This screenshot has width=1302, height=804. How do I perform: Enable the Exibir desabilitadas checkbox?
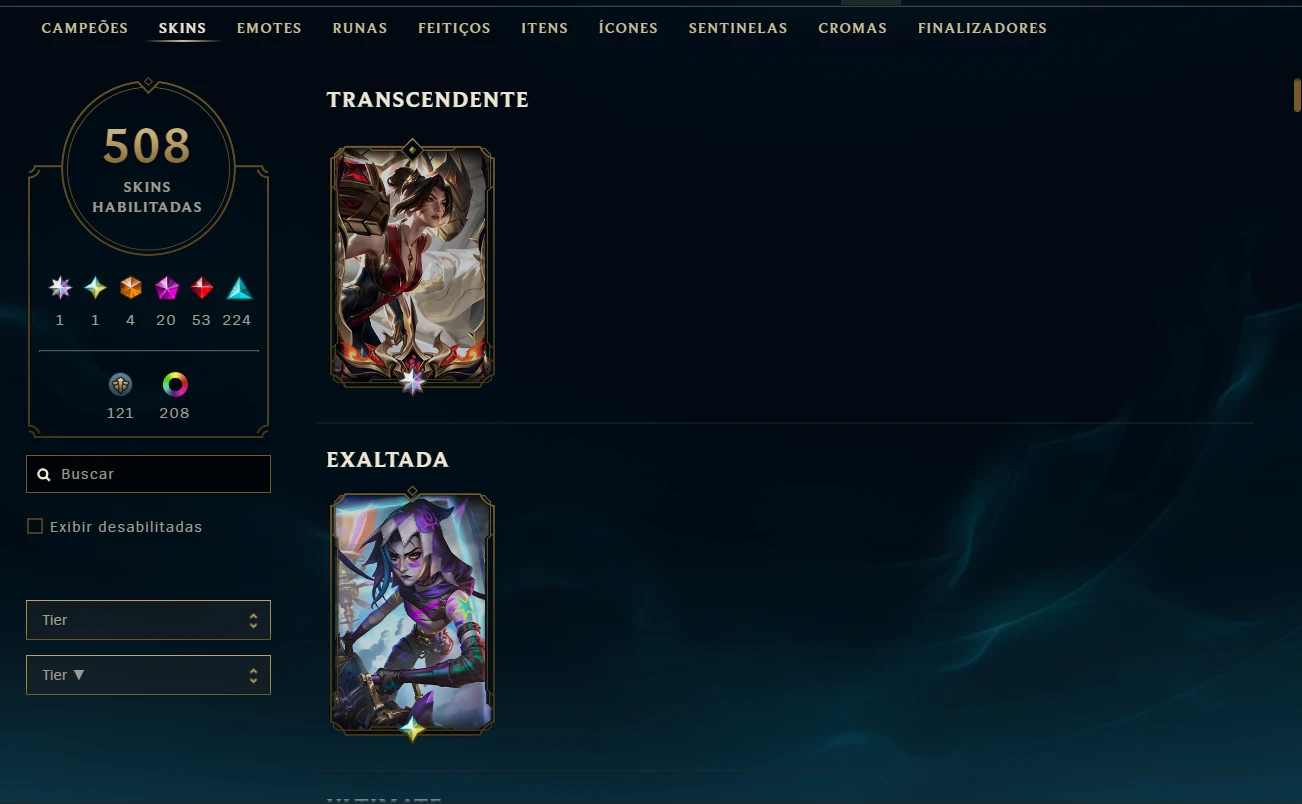pos(35,526)
